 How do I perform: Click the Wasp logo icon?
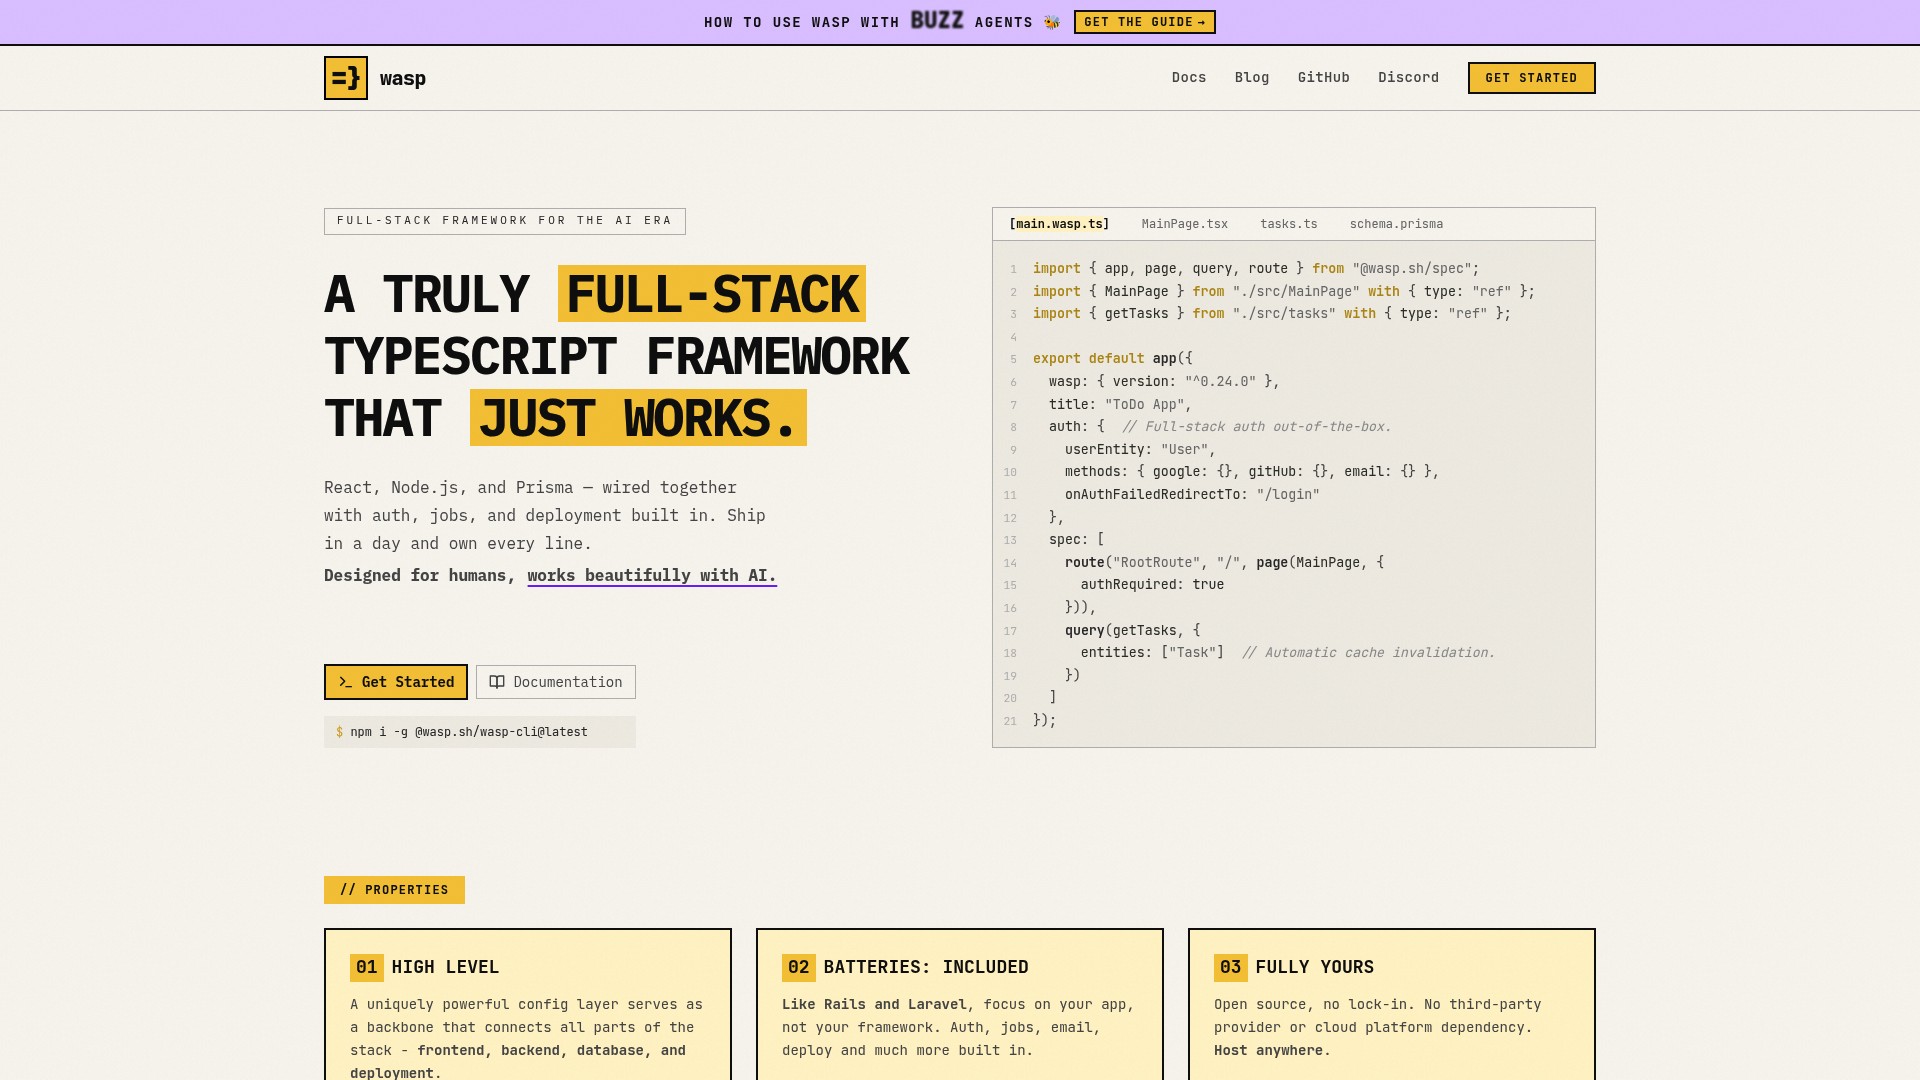346,78
